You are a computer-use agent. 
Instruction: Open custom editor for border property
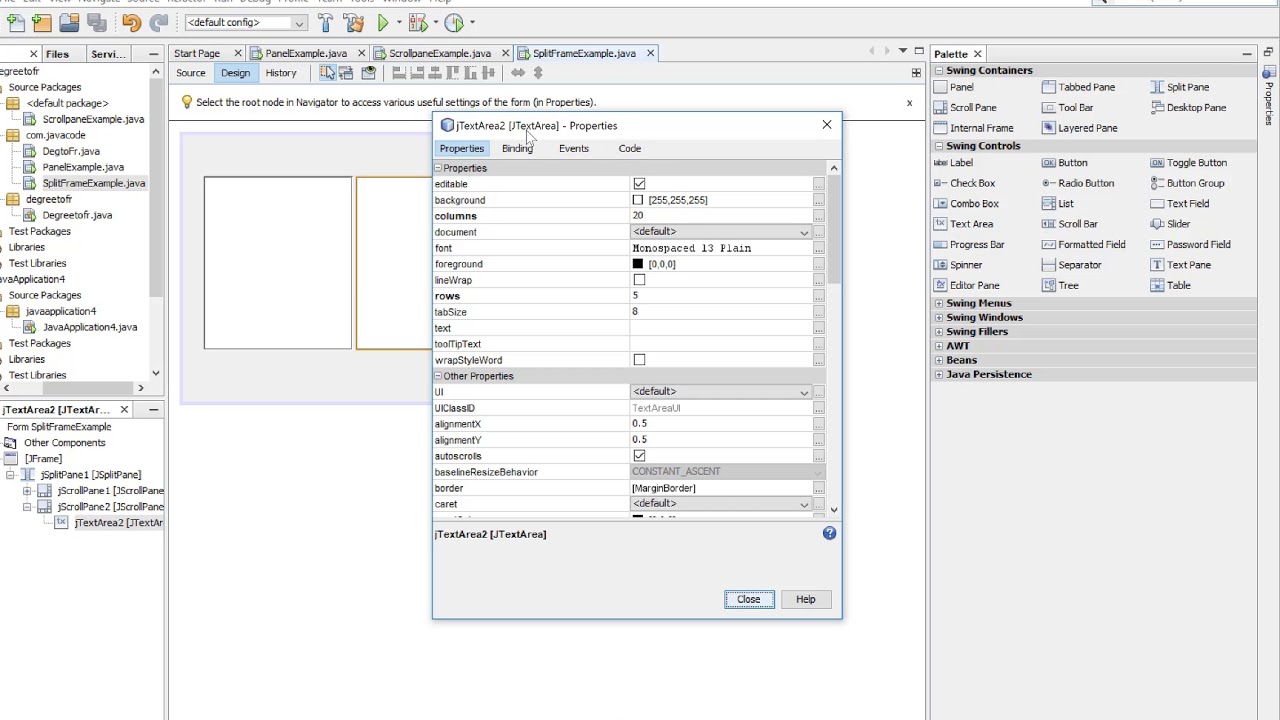(x=818, y=489)
